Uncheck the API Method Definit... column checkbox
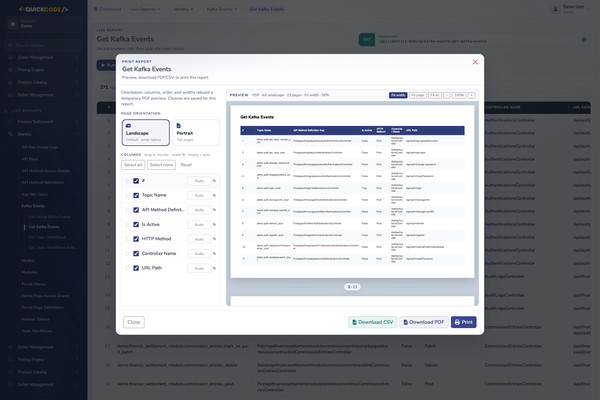This screenshot has height=400, width=600. pyautogui.click(x=136, y=210)
